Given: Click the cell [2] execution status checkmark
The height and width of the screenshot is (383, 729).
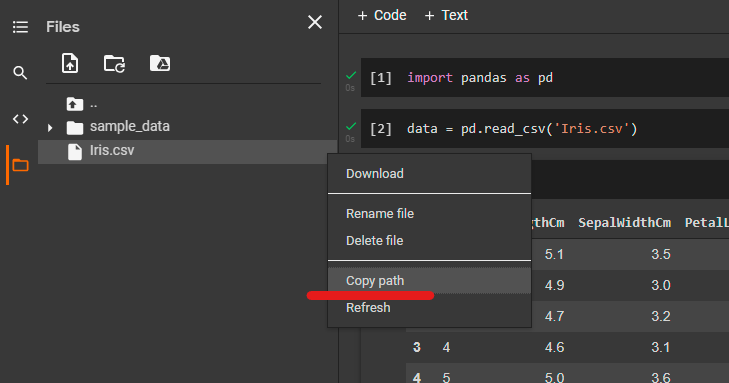Looking at the screenshot, I should tap(351, 126).
